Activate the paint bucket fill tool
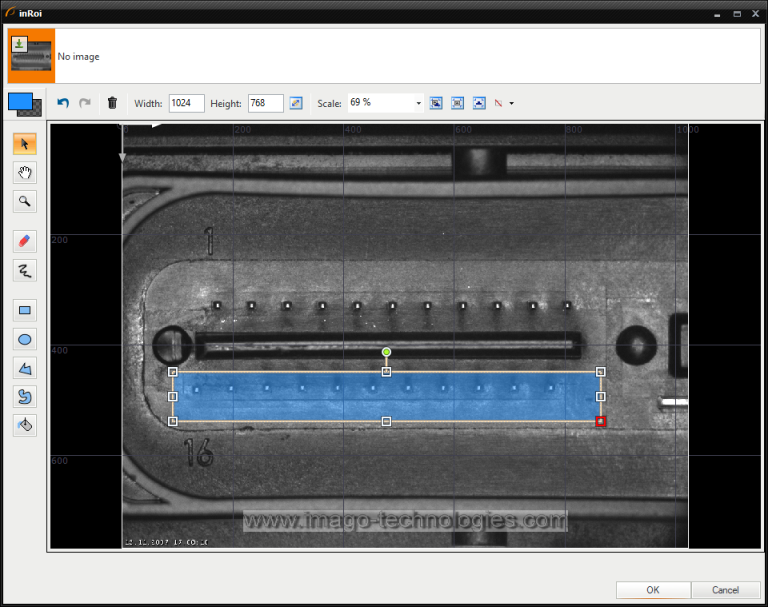Viewport: 768px width, 607px height. coord(25,425)
